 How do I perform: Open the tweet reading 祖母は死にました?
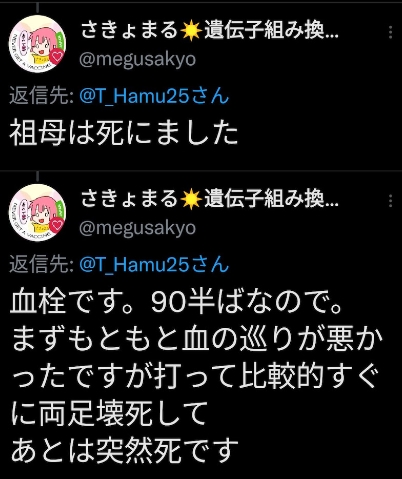(x=124, y=134)
